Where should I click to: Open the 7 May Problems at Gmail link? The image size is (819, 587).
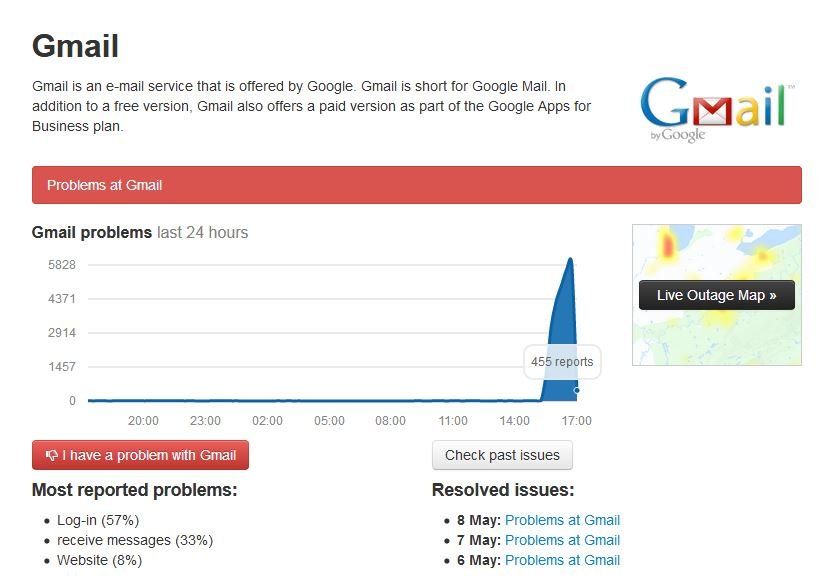pos(562,540)
